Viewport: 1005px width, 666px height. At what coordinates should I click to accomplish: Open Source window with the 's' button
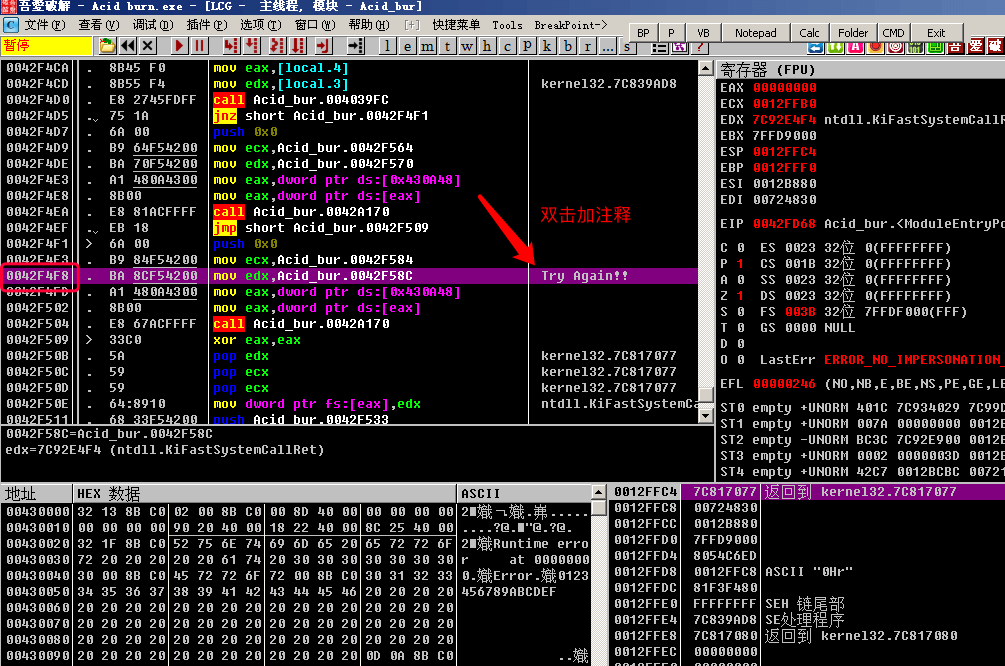(627, 46)
